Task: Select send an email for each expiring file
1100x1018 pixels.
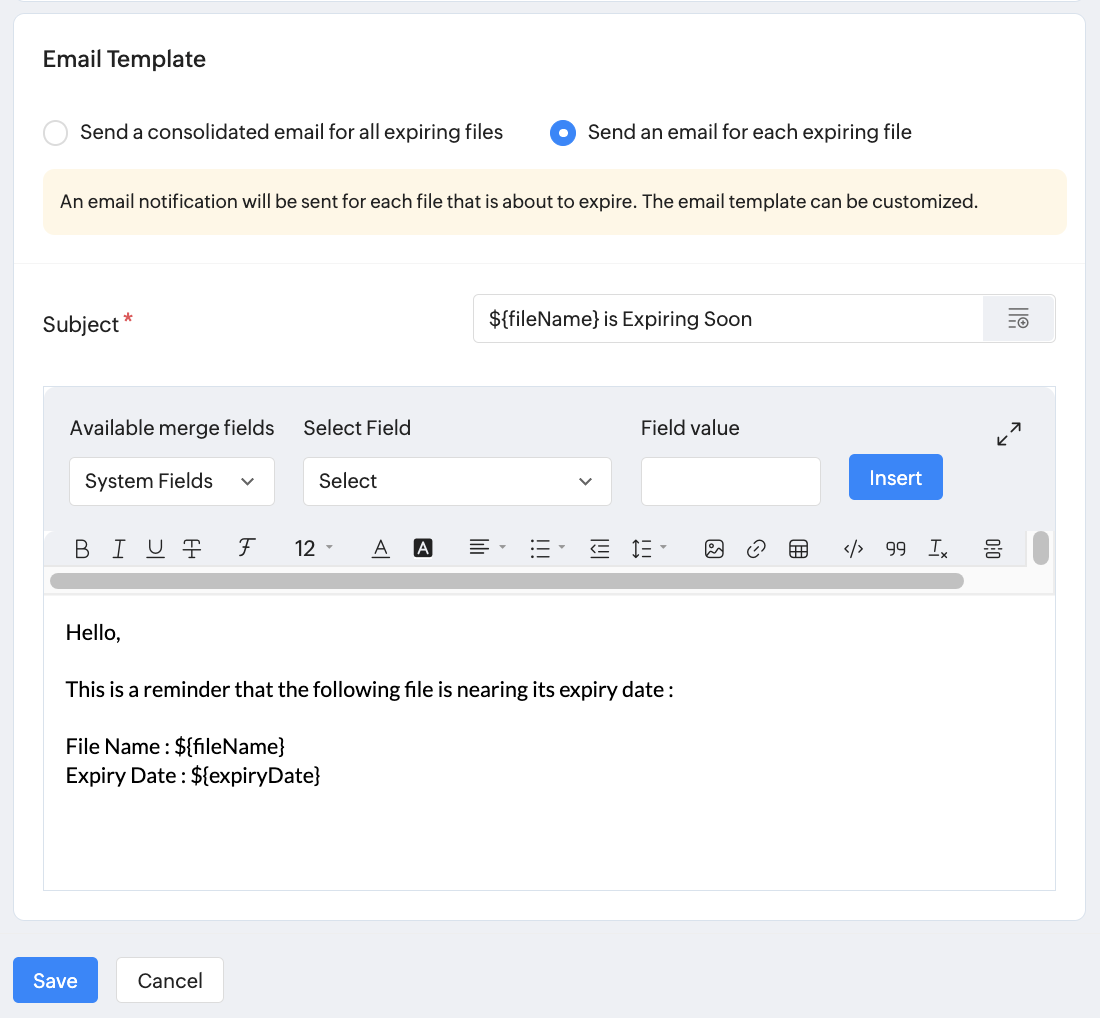Action: tap(563, 133)
